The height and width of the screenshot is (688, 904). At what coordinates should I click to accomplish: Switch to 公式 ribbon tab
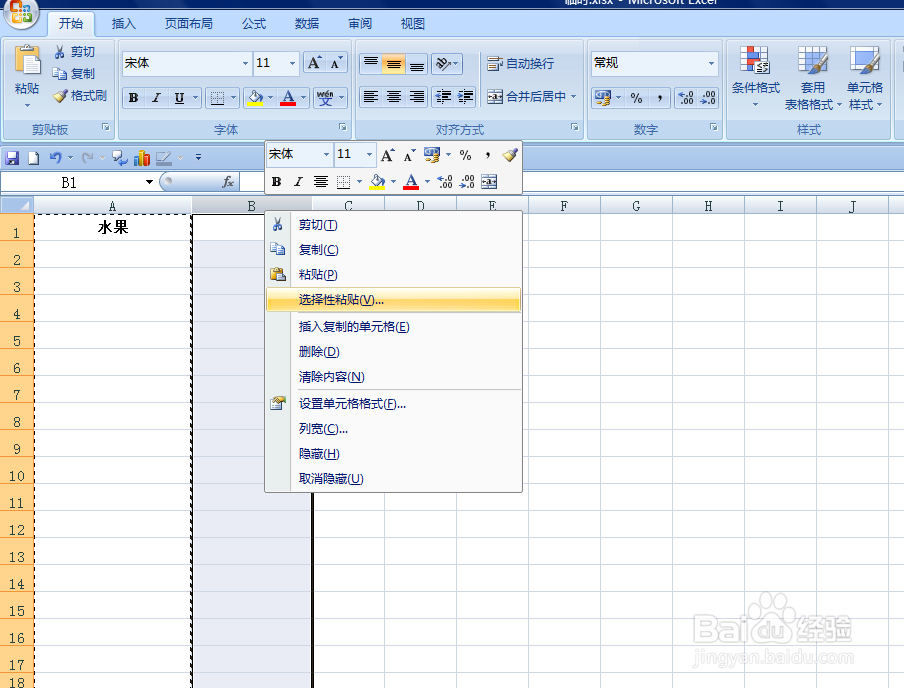point(254,24)
